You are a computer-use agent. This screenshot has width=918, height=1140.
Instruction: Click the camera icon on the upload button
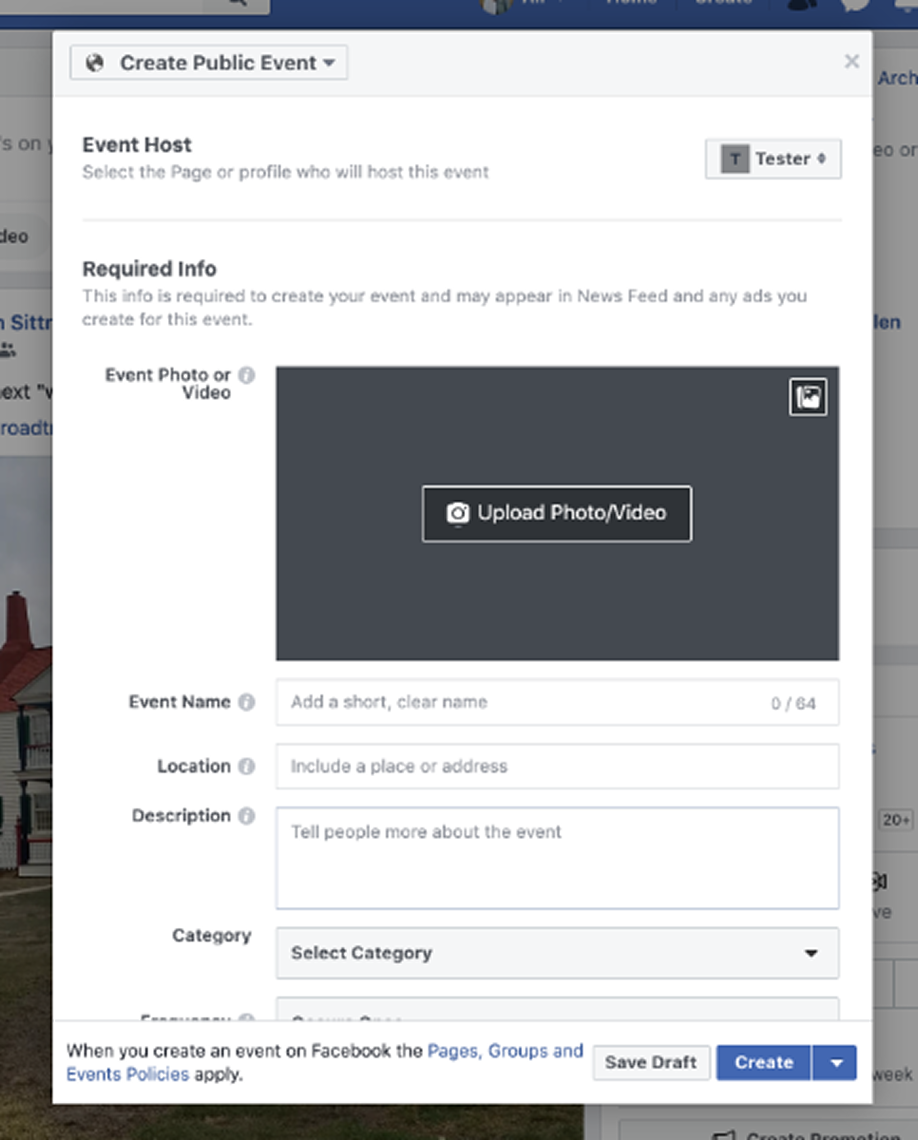pyautogui.click(x=457, y=513)
